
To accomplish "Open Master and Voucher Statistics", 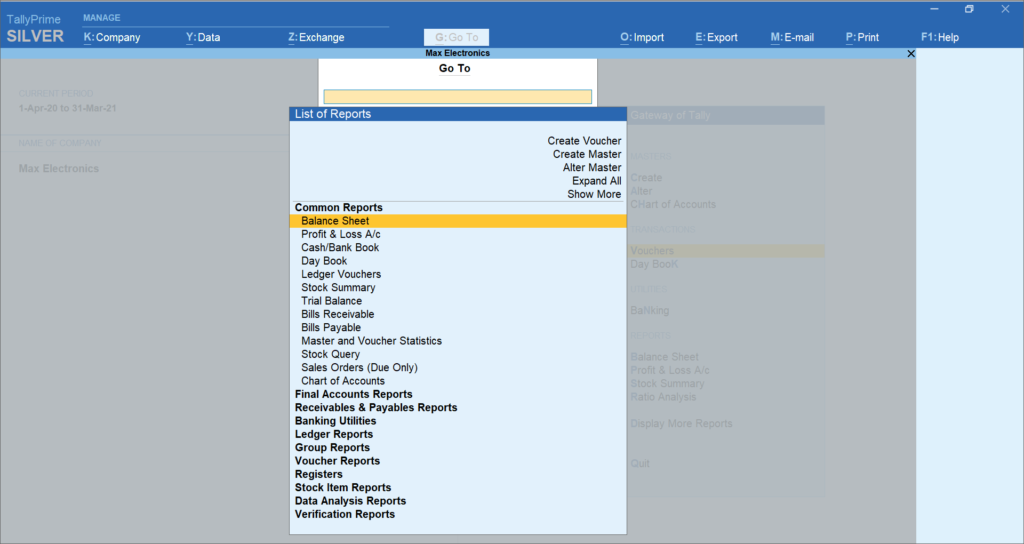I will (372, 341).
